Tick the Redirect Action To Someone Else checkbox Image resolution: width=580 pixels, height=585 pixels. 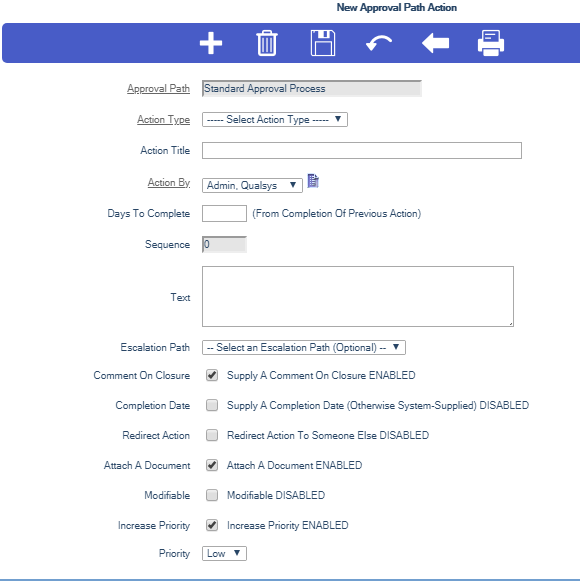coord(212,435)
